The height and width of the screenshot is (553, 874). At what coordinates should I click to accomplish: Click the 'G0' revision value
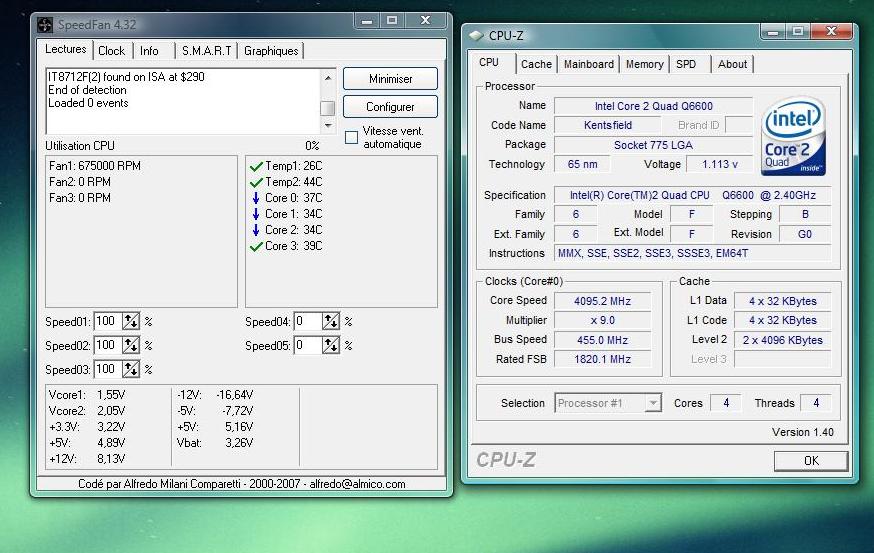(805, 234)
